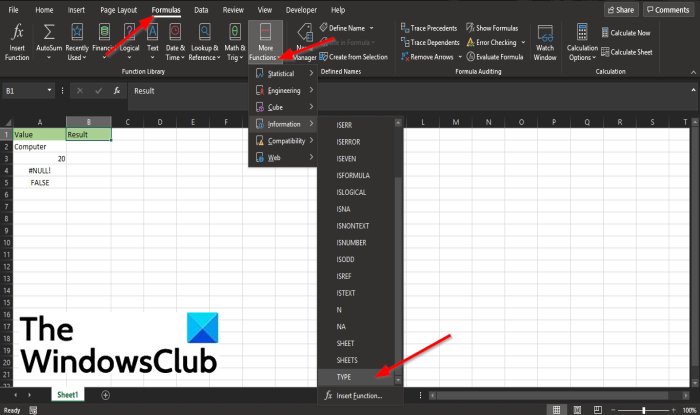The height and width of the screenshot is (415, 700).
Task: Expand the Engineering submenu
Action: [x=283, y=90]
